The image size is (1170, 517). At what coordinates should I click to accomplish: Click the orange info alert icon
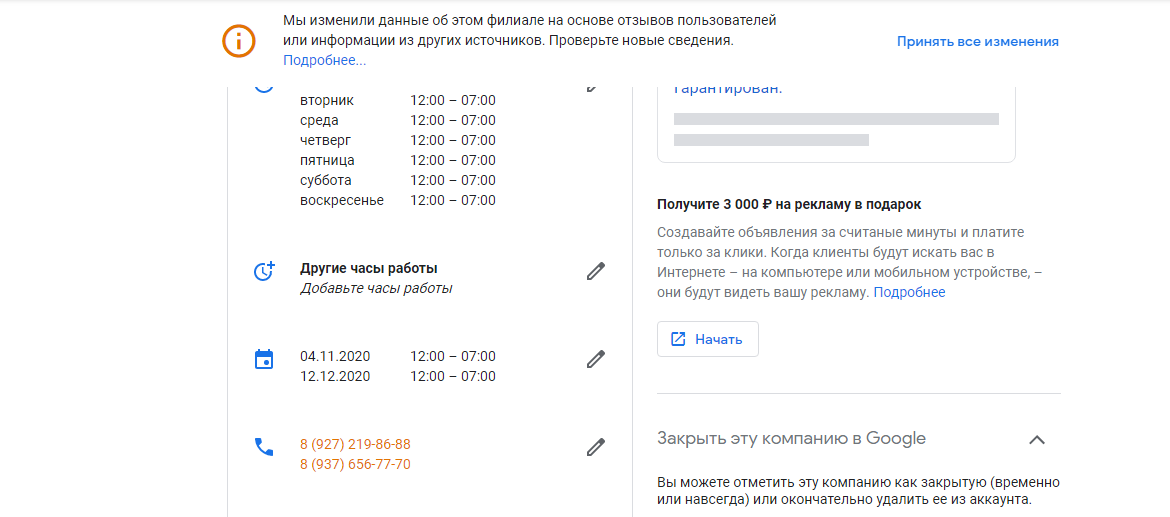point(239,41)
